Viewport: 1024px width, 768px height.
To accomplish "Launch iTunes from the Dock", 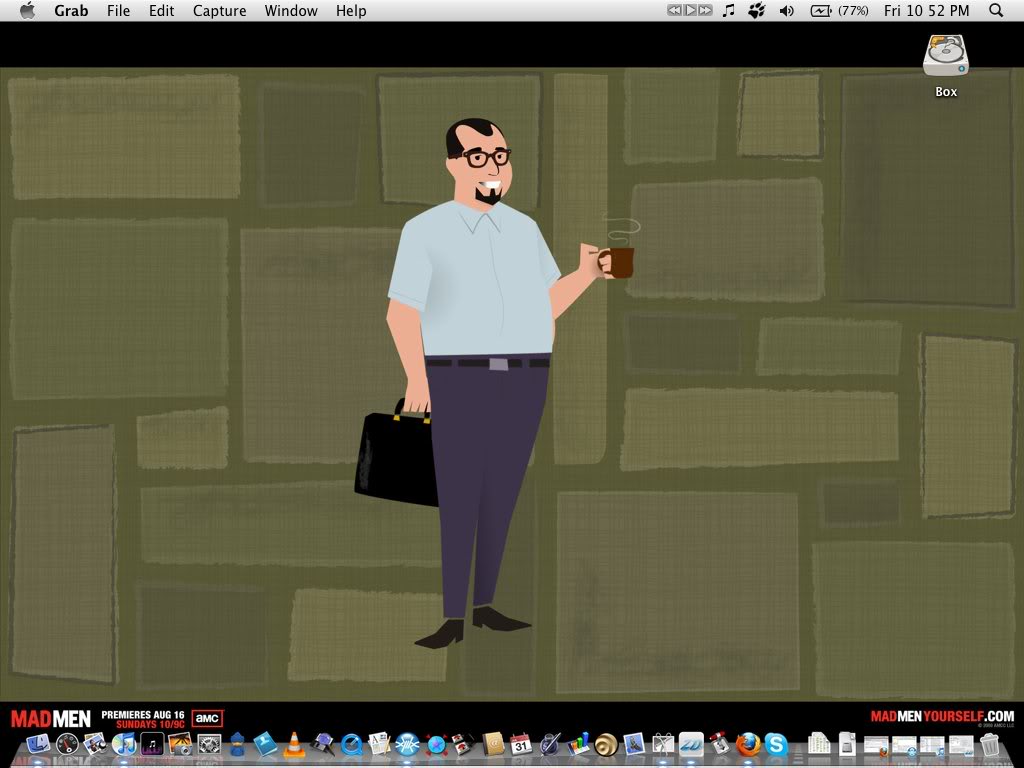I will coord(123,744).
